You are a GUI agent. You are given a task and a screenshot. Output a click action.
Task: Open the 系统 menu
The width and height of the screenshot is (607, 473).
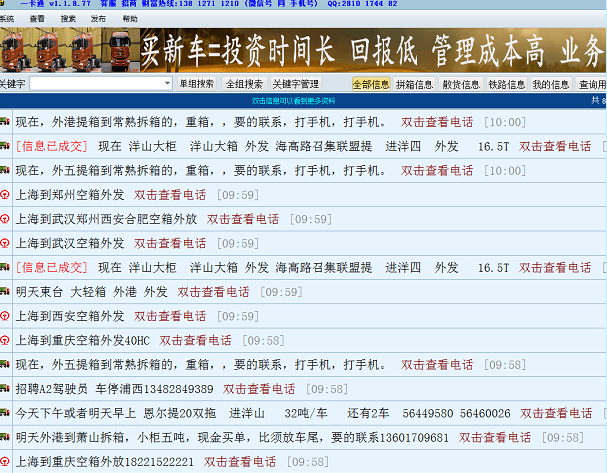coord(7,18)
